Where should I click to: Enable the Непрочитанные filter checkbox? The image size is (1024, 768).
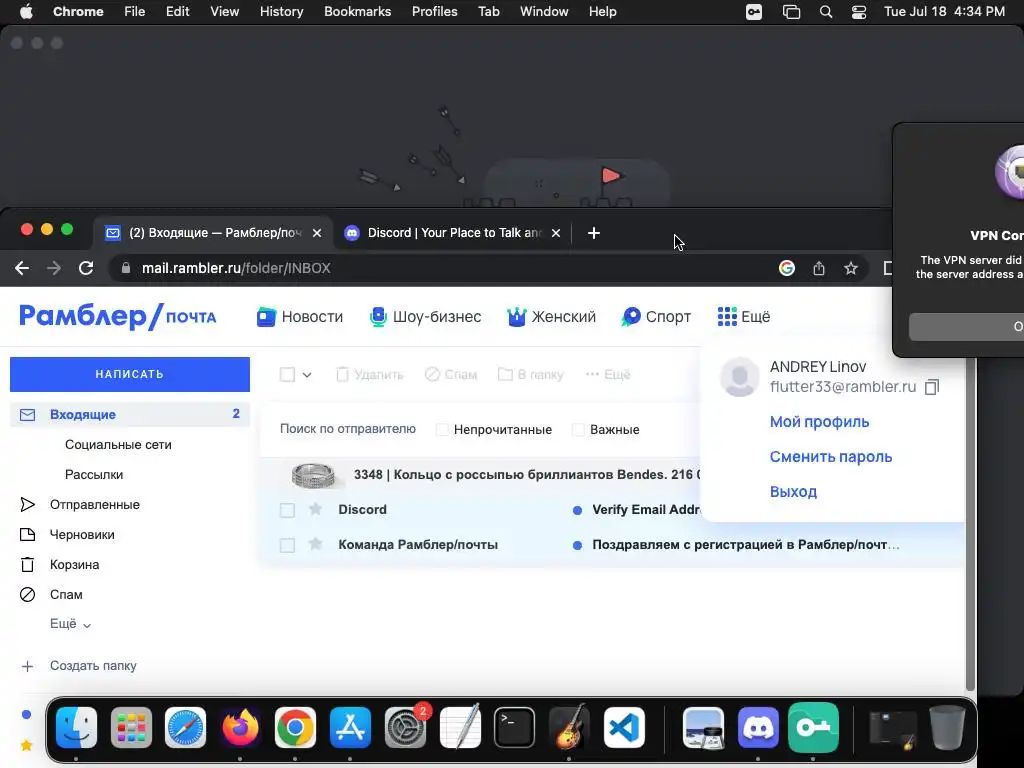(x=442, y=430)
